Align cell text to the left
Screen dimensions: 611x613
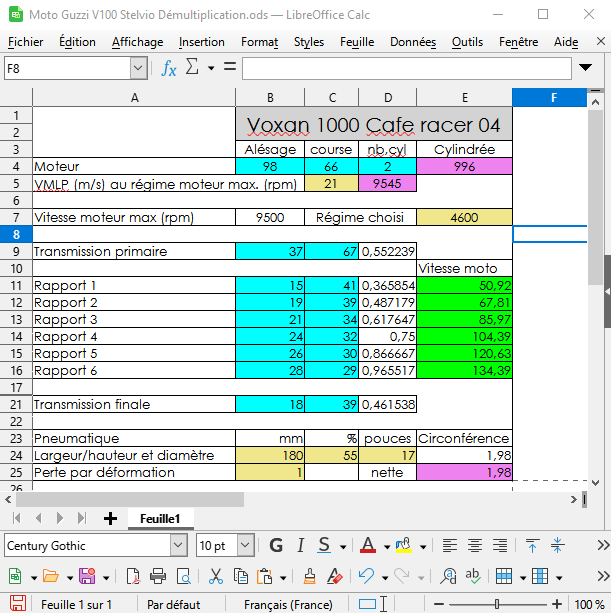[450, 545]
